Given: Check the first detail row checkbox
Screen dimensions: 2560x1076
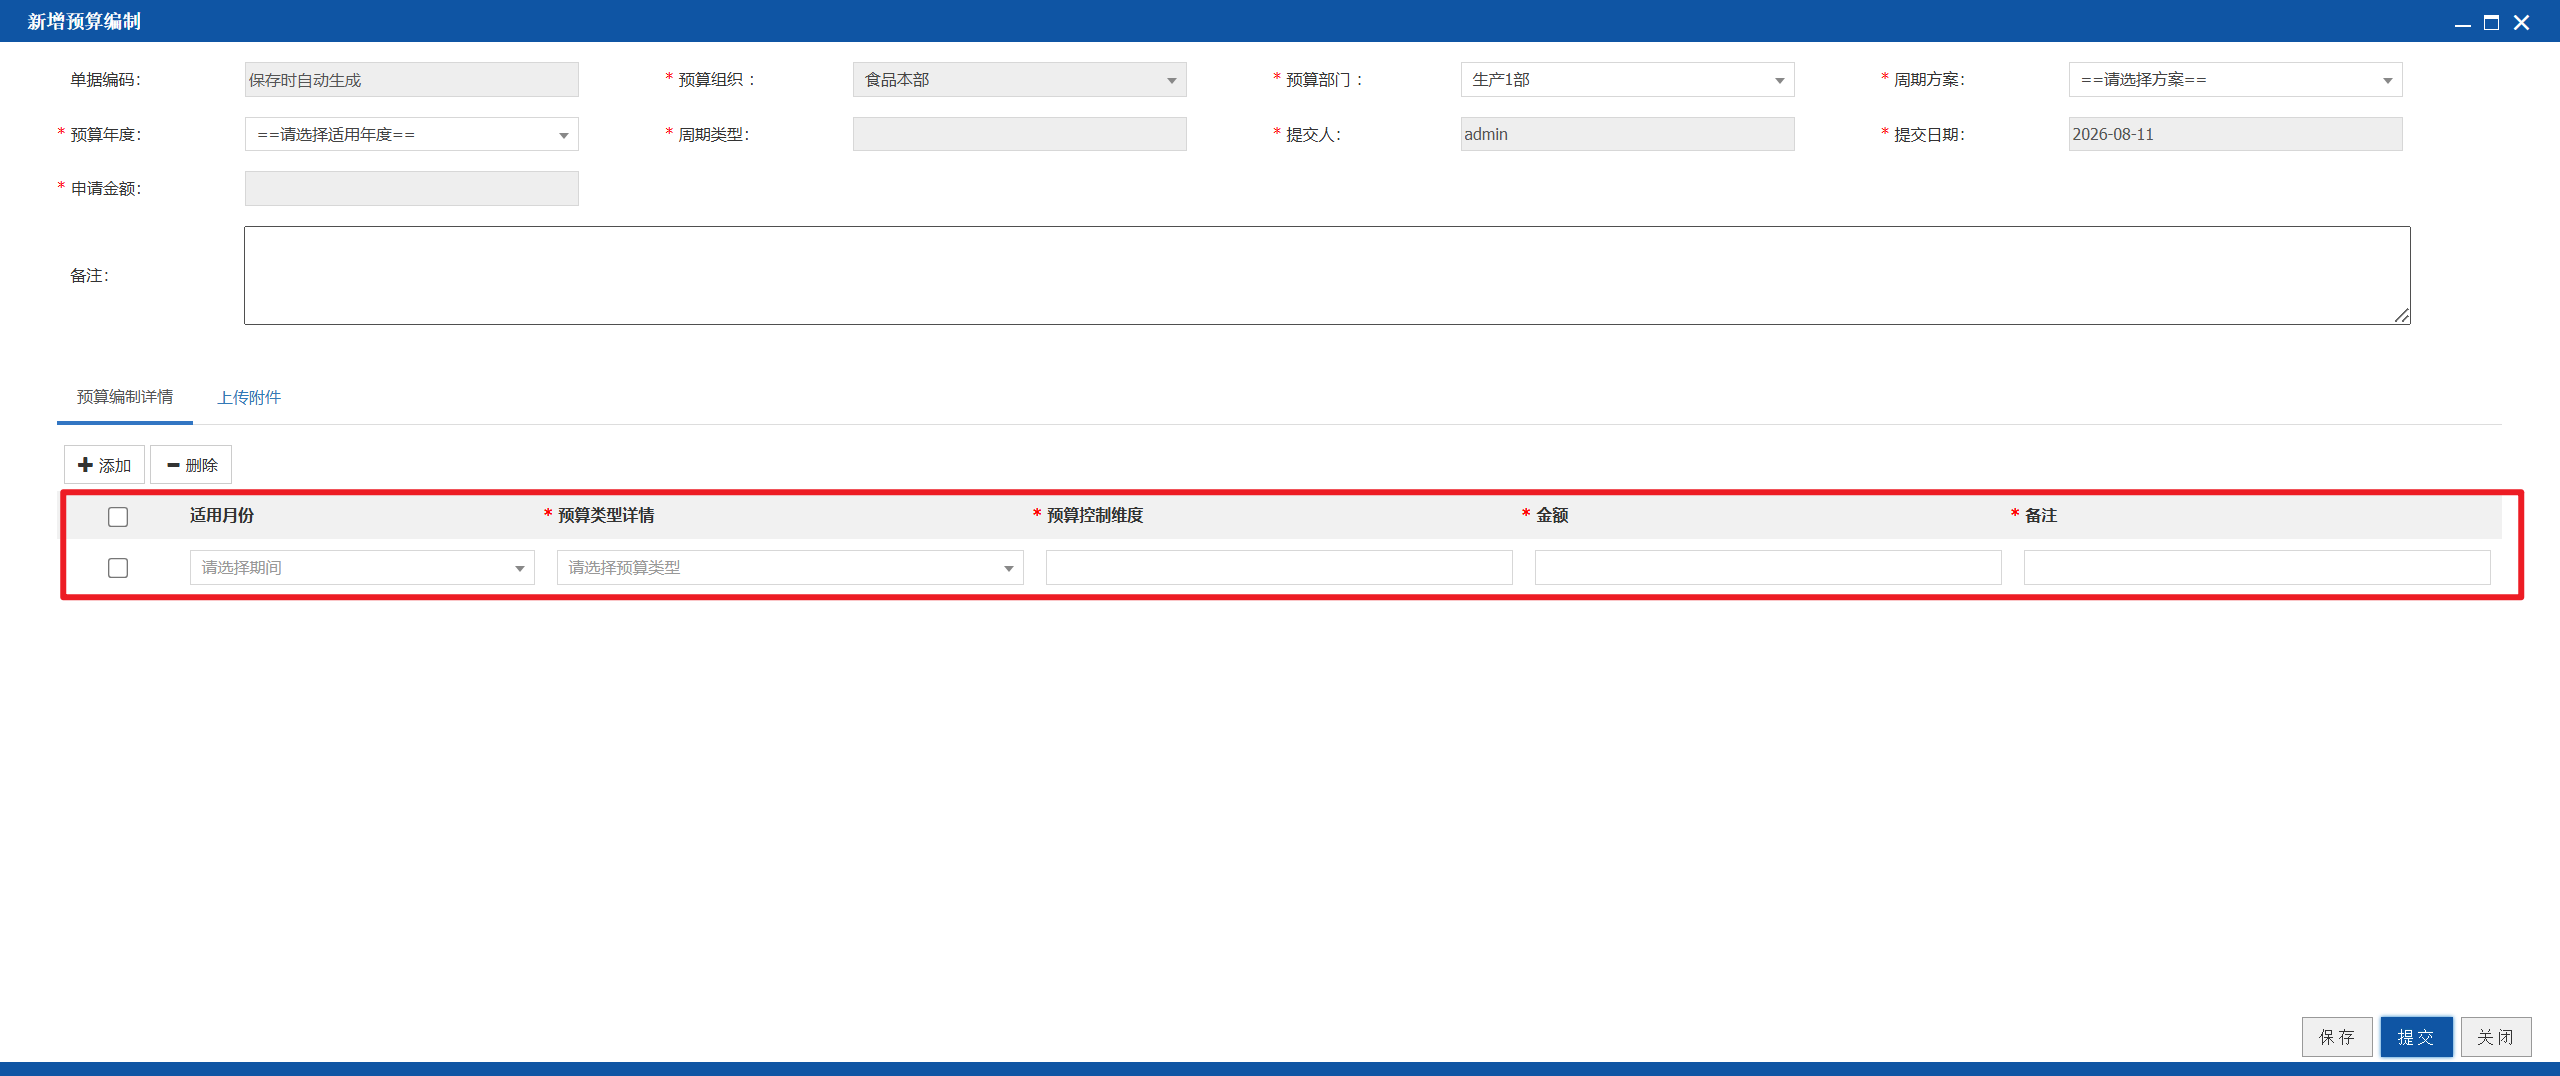Looking at the screenshot, I should tap(118, 568).
